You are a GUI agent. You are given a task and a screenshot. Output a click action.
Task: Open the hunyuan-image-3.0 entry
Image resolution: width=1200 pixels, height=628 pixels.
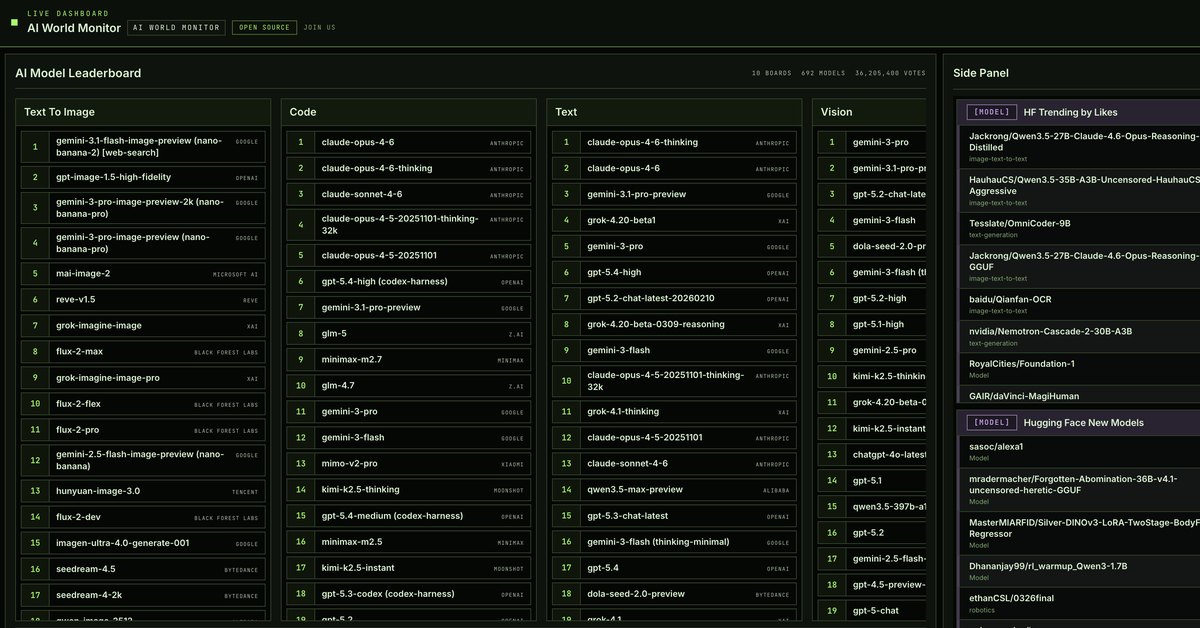coord(142,491)
